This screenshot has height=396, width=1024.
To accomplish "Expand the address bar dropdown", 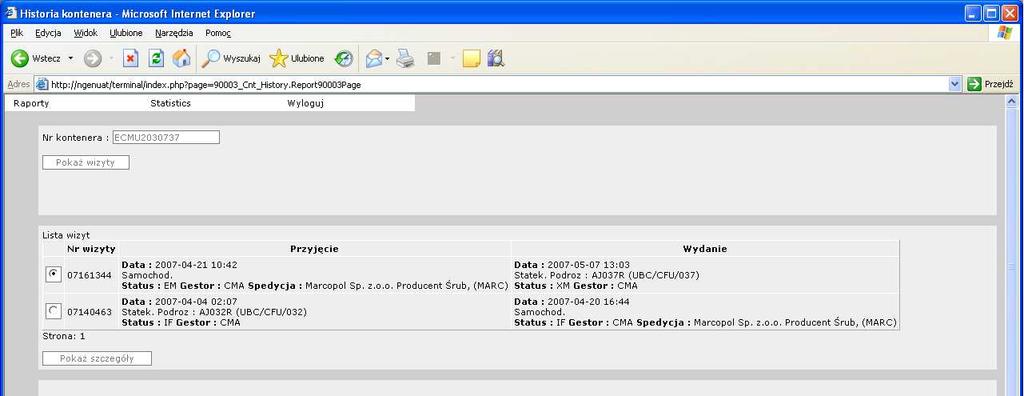I will [x=955, y=84].
